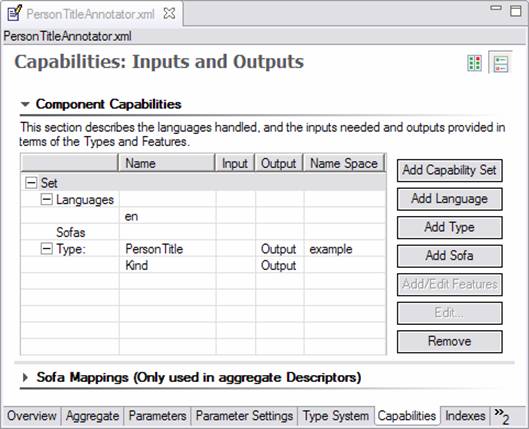Click the Sofa Mappings section title
Image resolution: width=529 pixels, height=429 pixels.
199,377
